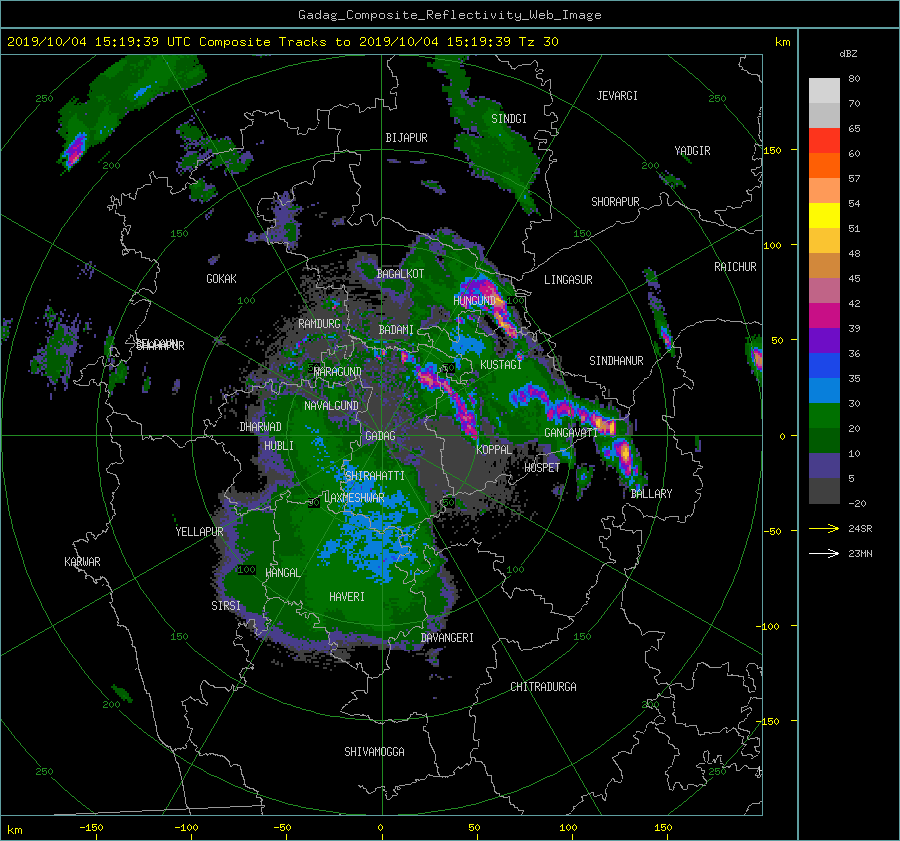Click the YELLAPUR city label
Viewport: 900px width, 841px height.
coord(199,532)
